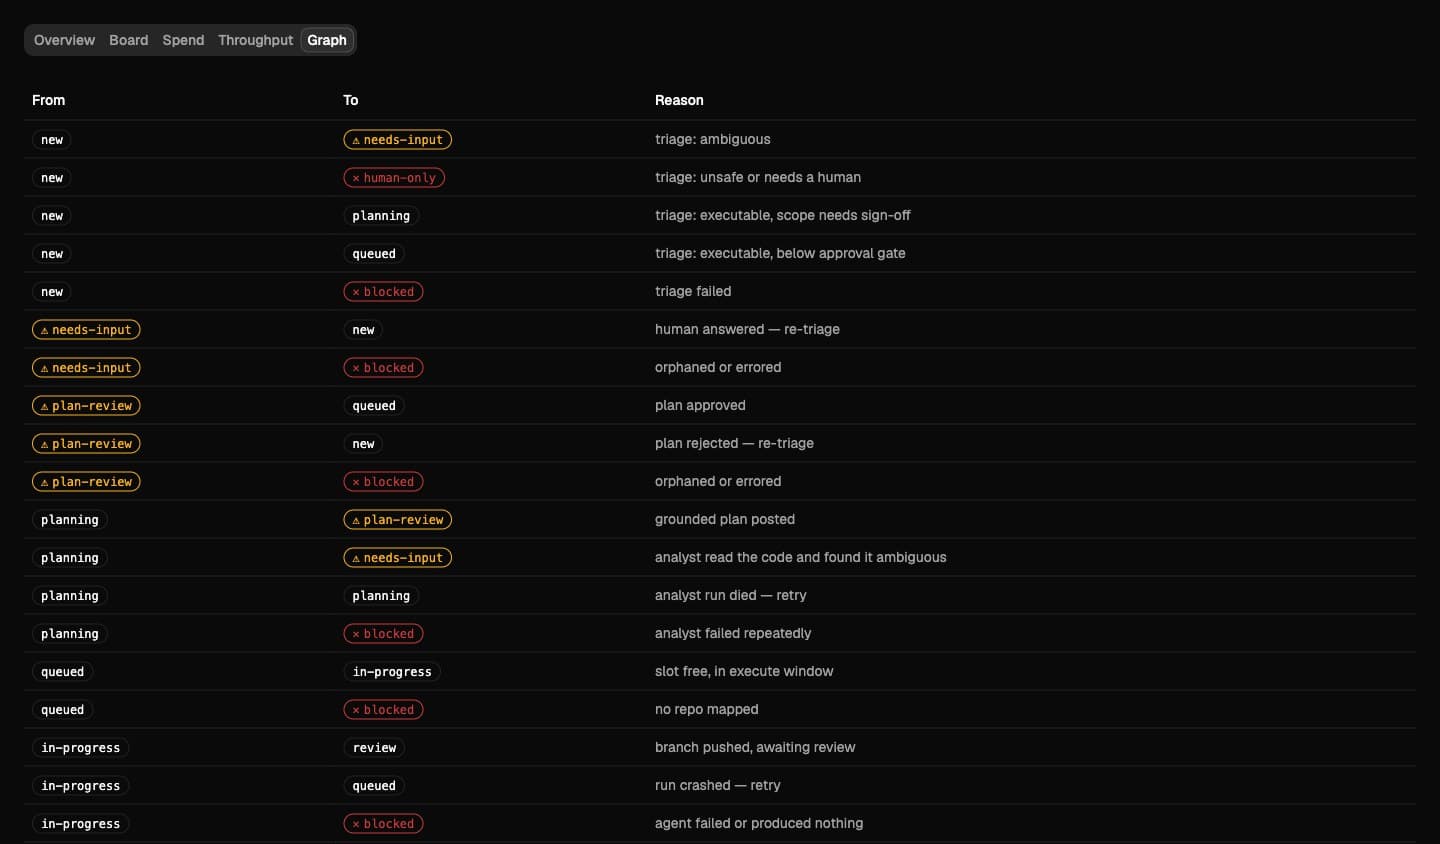
Task: Select queued badge in the slot free row
Action: click(x=62, y=672)
